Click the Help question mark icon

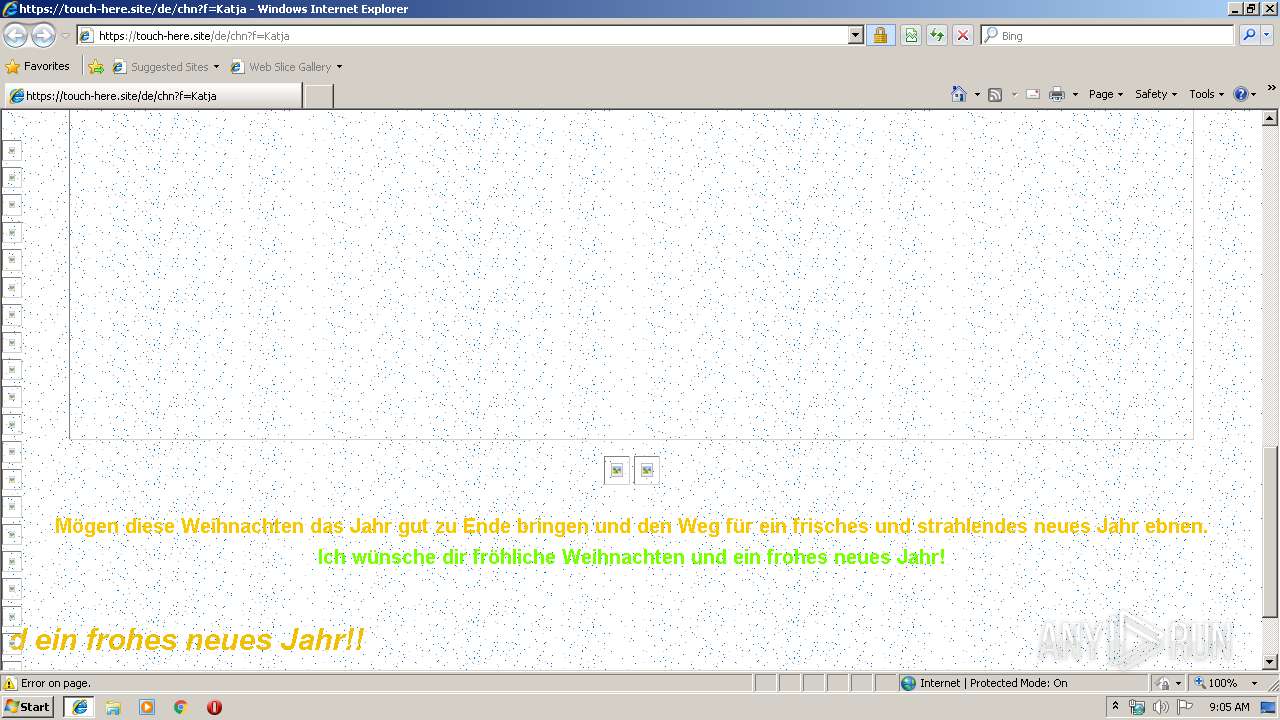pos(1241,94)
